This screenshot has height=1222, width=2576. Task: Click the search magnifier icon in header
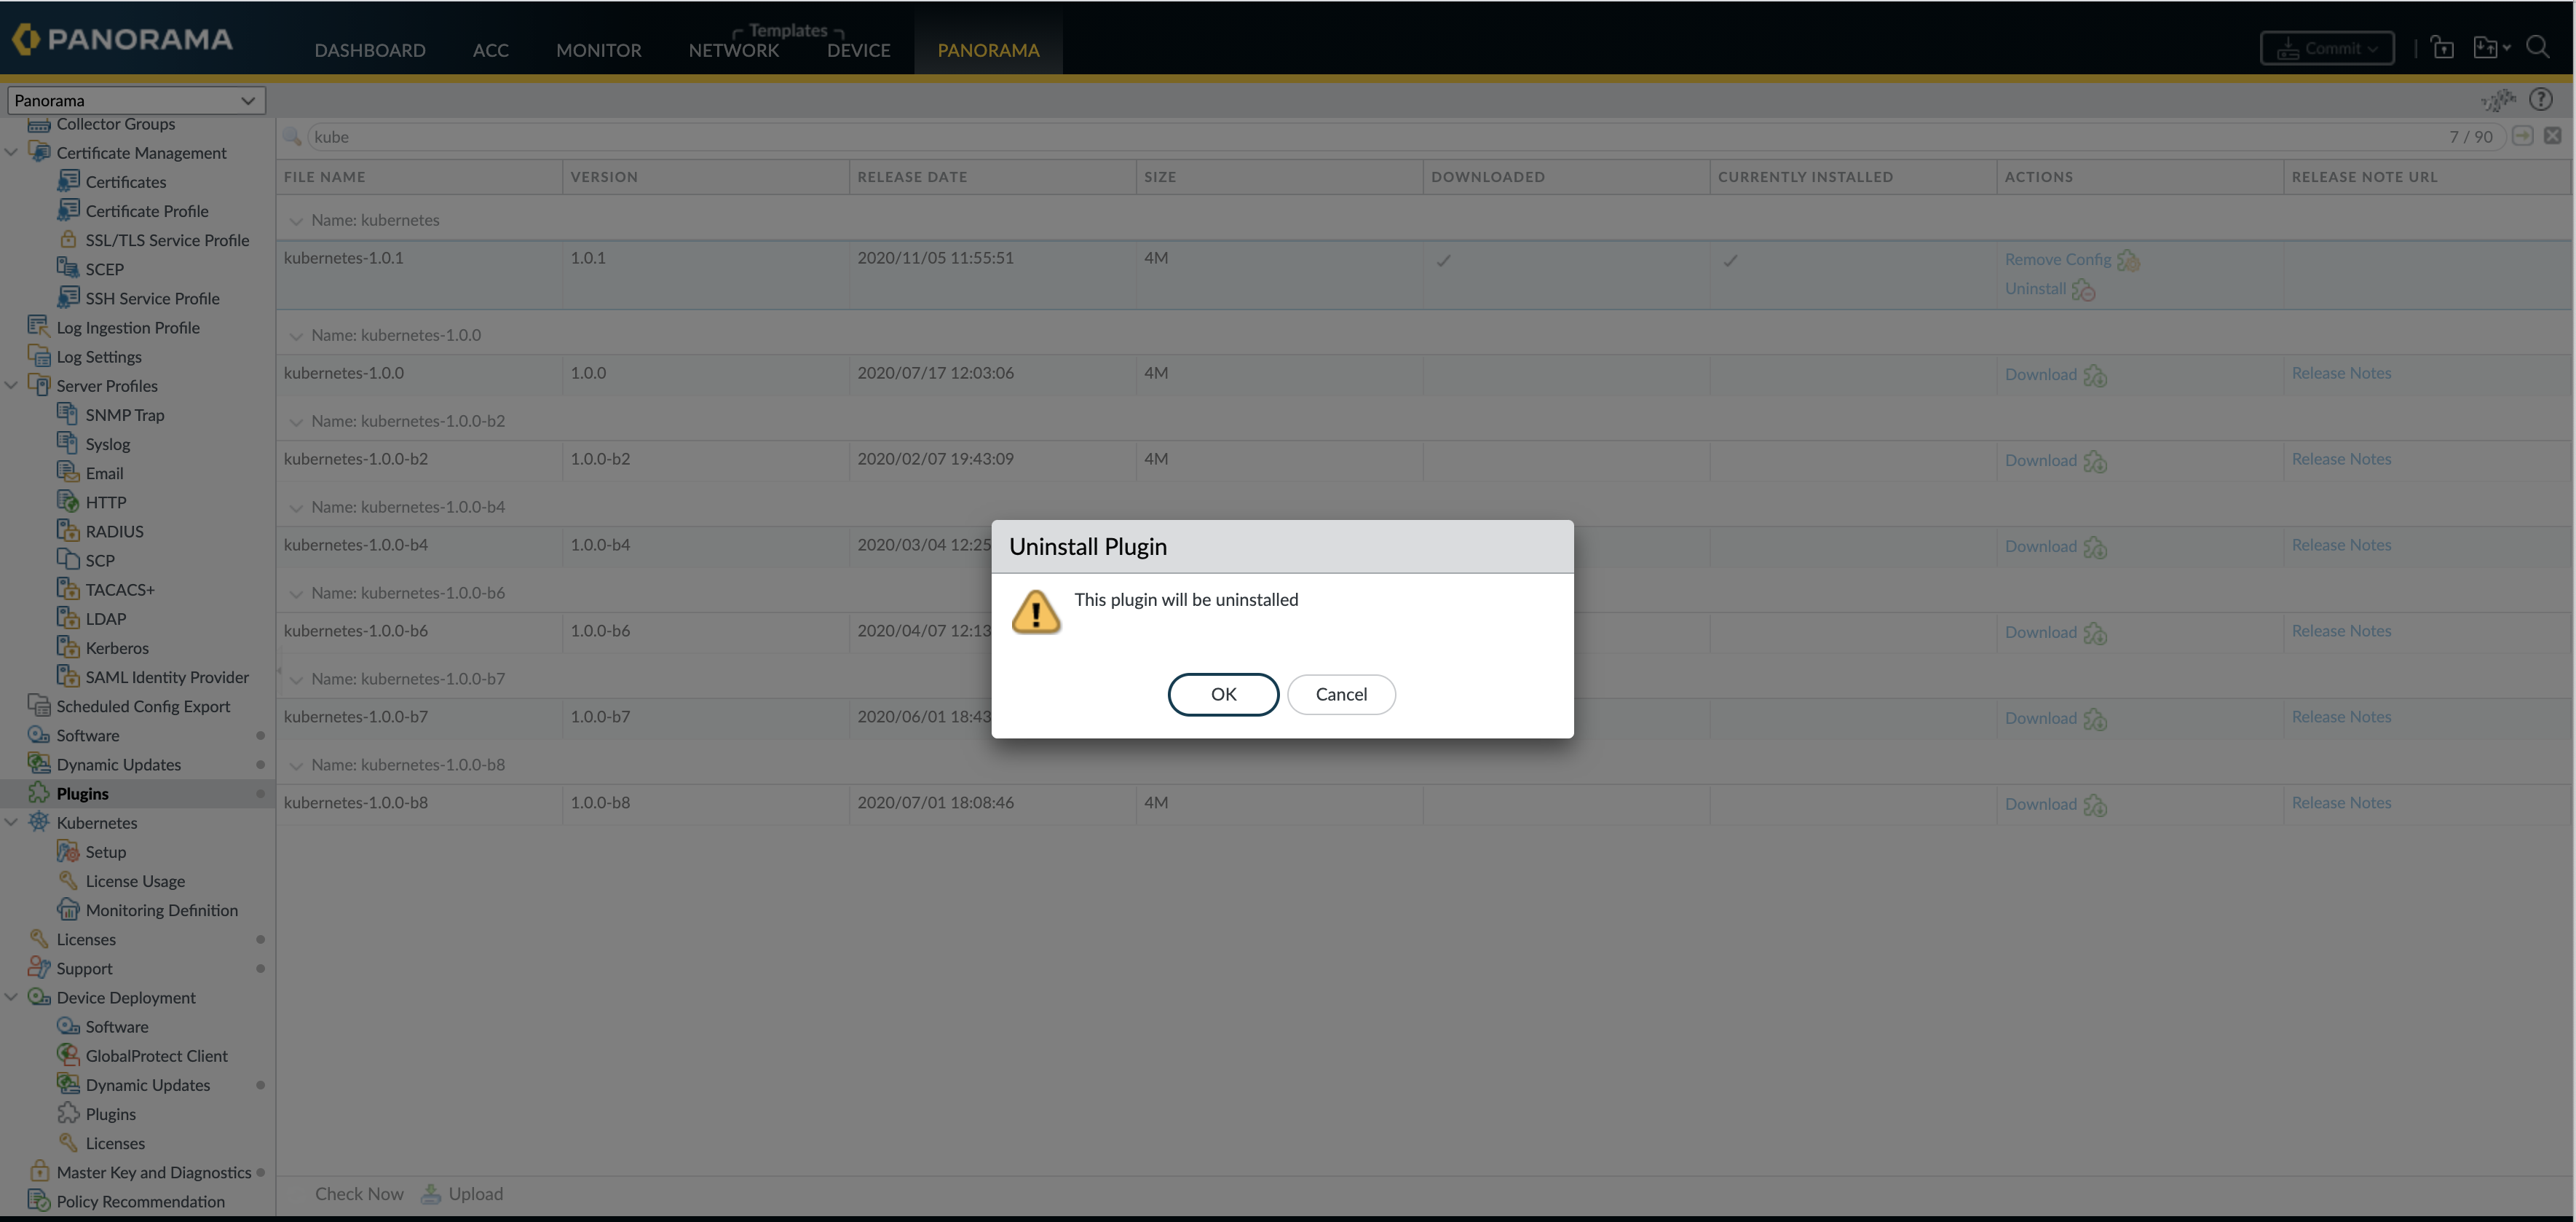pos(2537,47)
